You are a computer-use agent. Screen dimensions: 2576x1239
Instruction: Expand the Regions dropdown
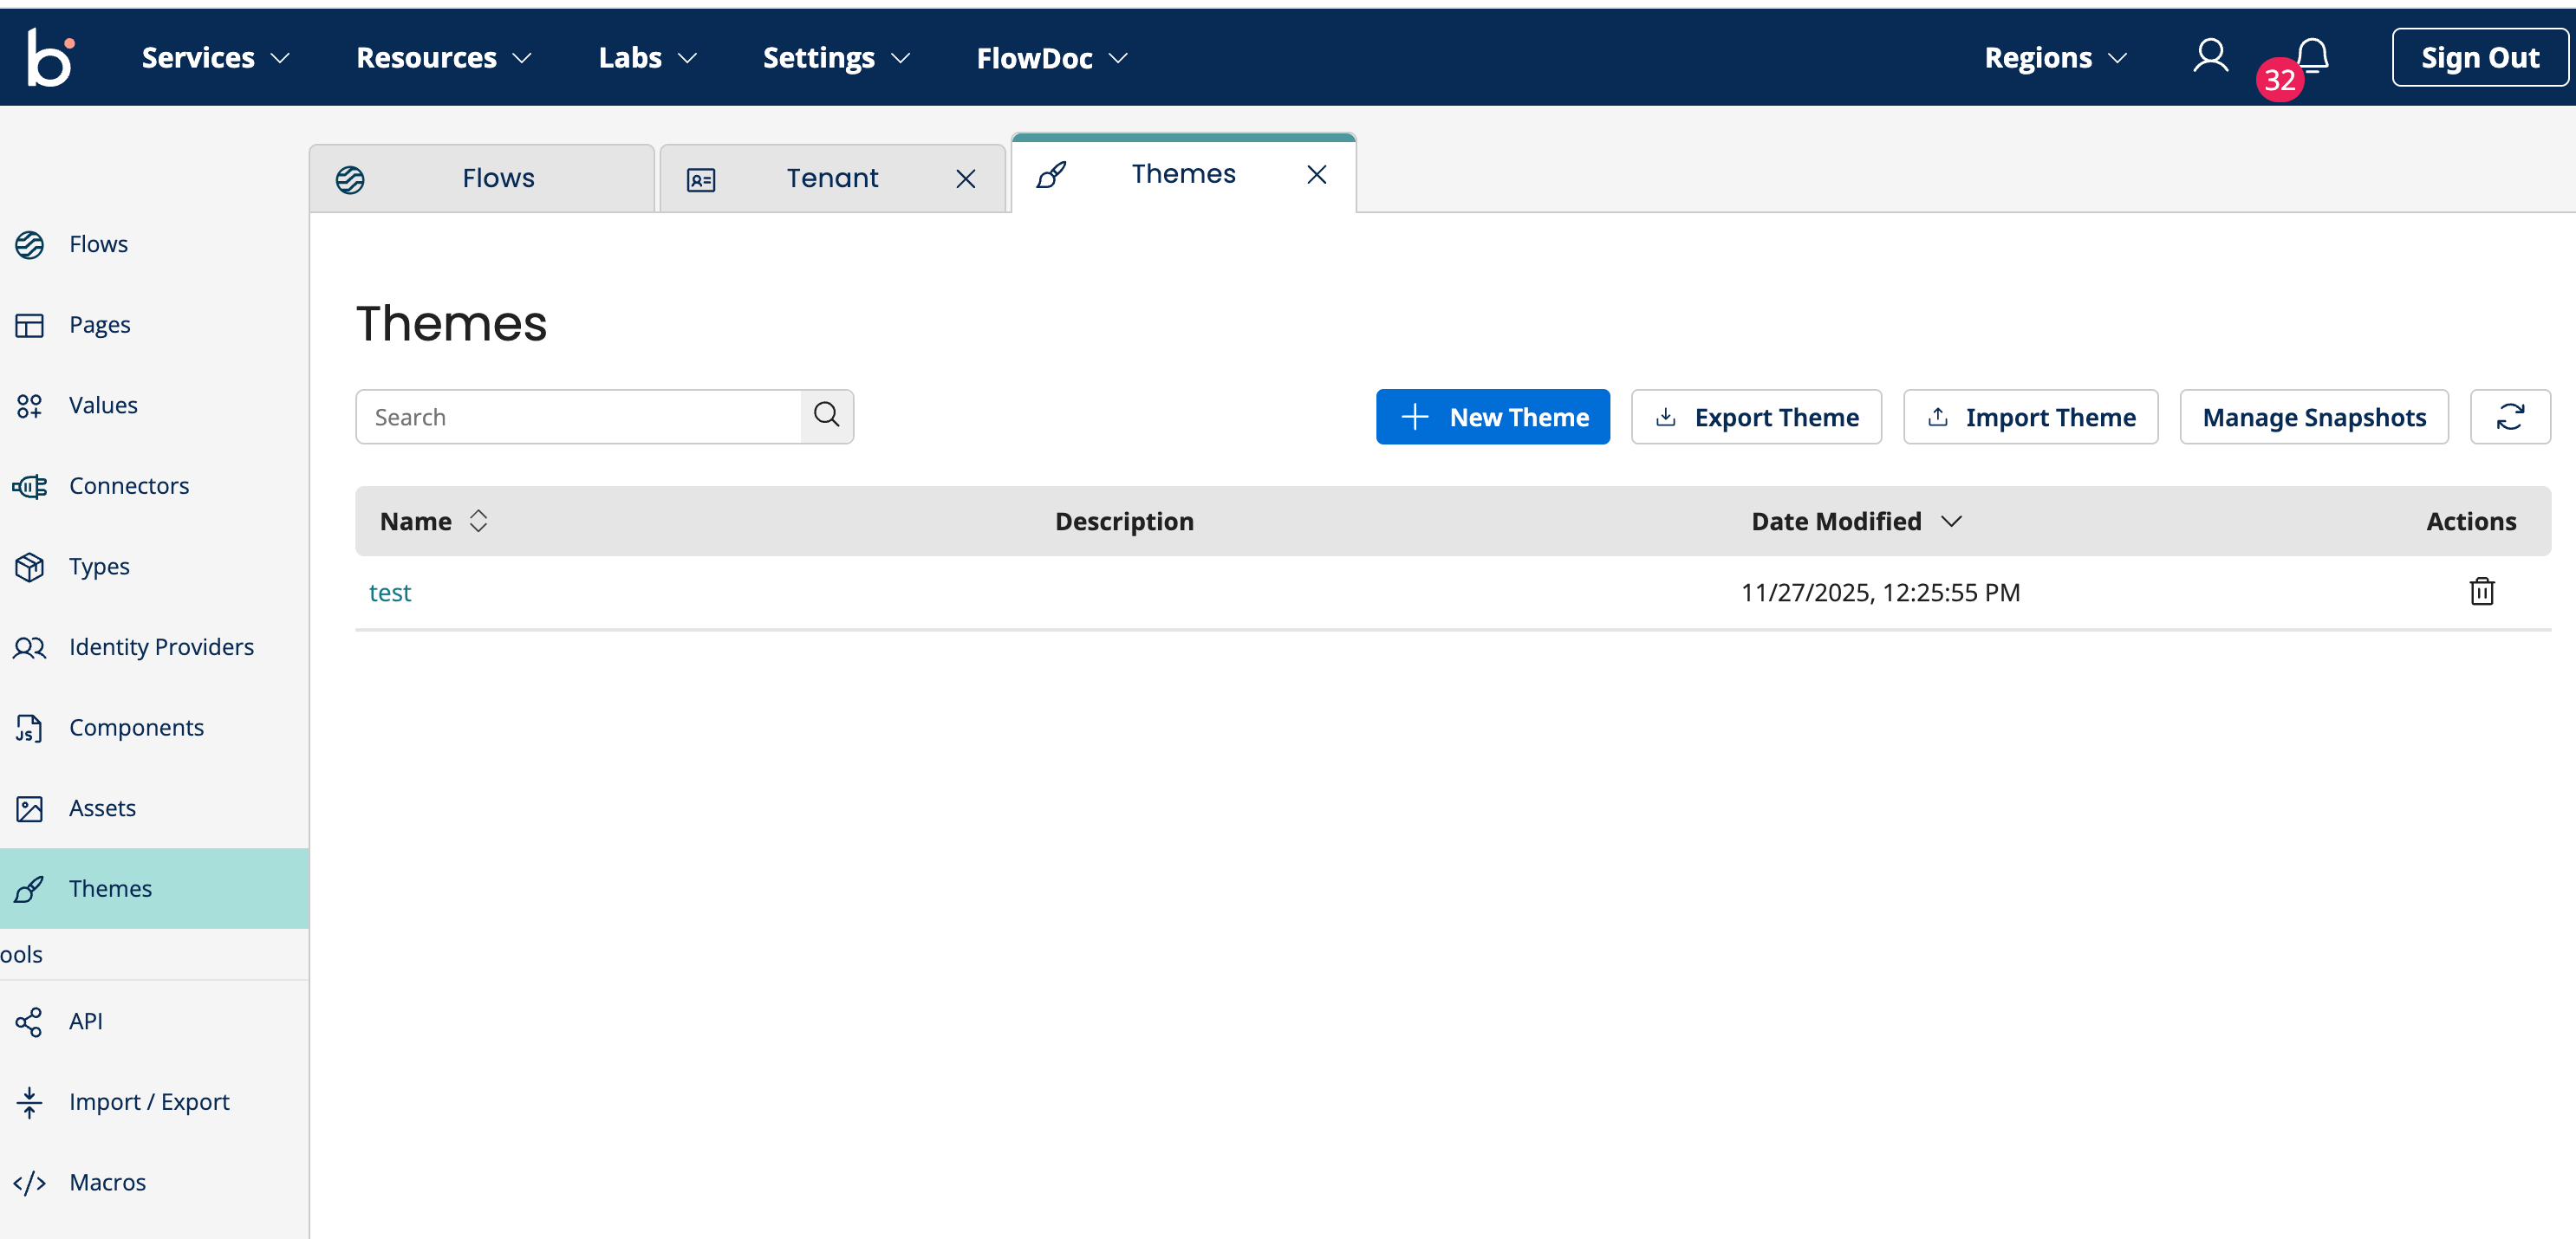point(2055,58)
